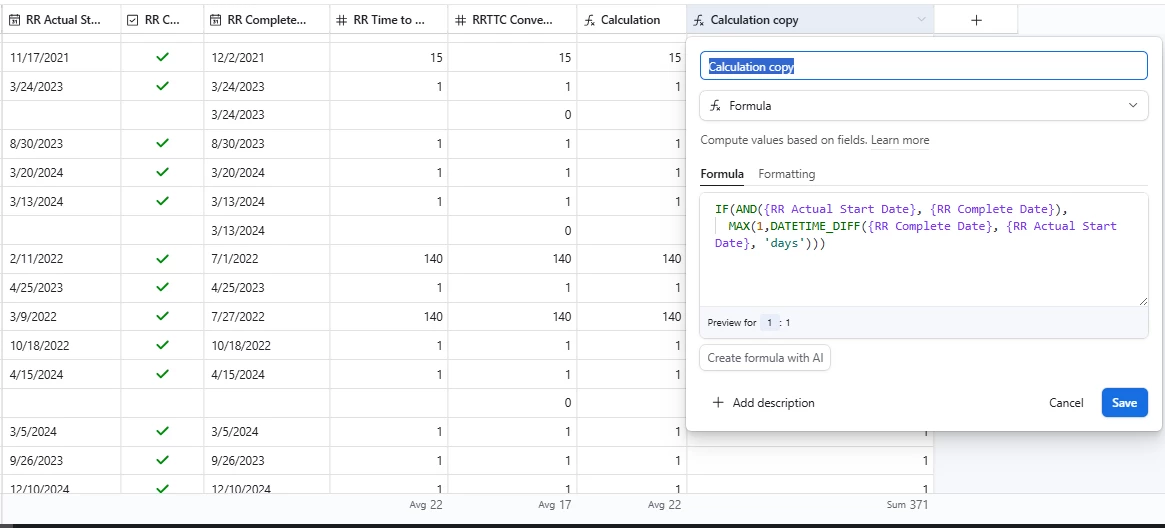
Task: Add a new field with plus icon
Action: [x=976, y=20]
